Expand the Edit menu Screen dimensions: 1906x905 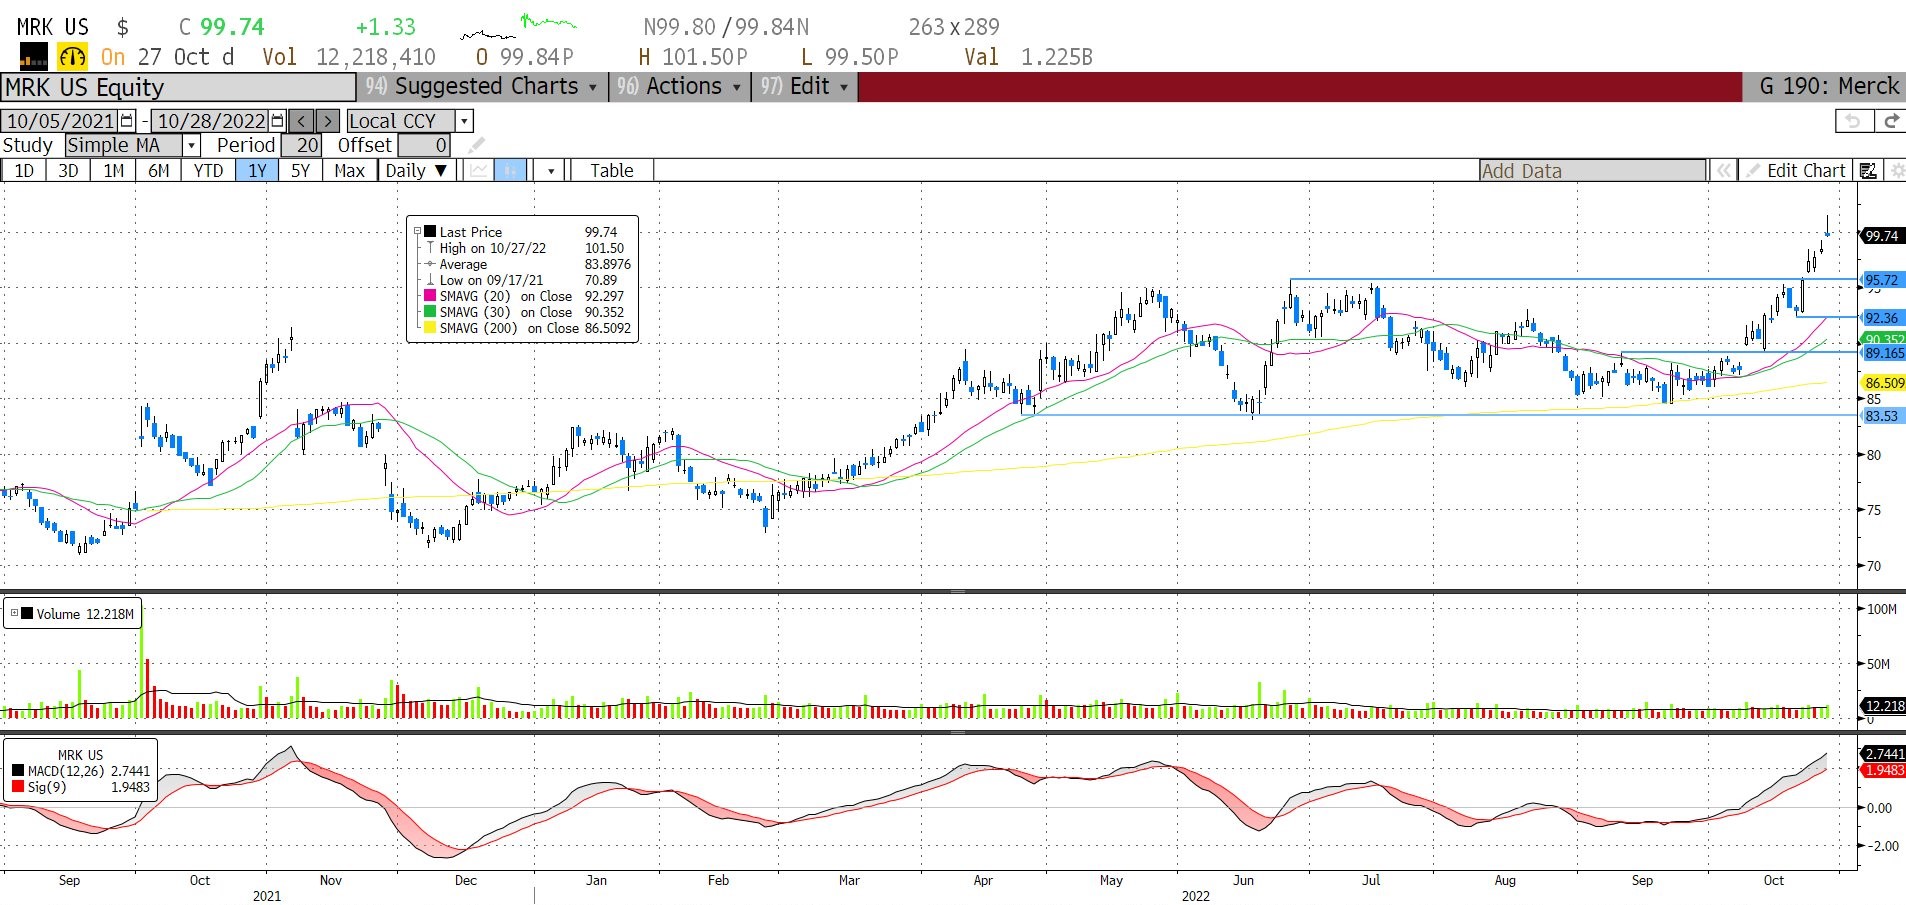[x=804, y=87]
